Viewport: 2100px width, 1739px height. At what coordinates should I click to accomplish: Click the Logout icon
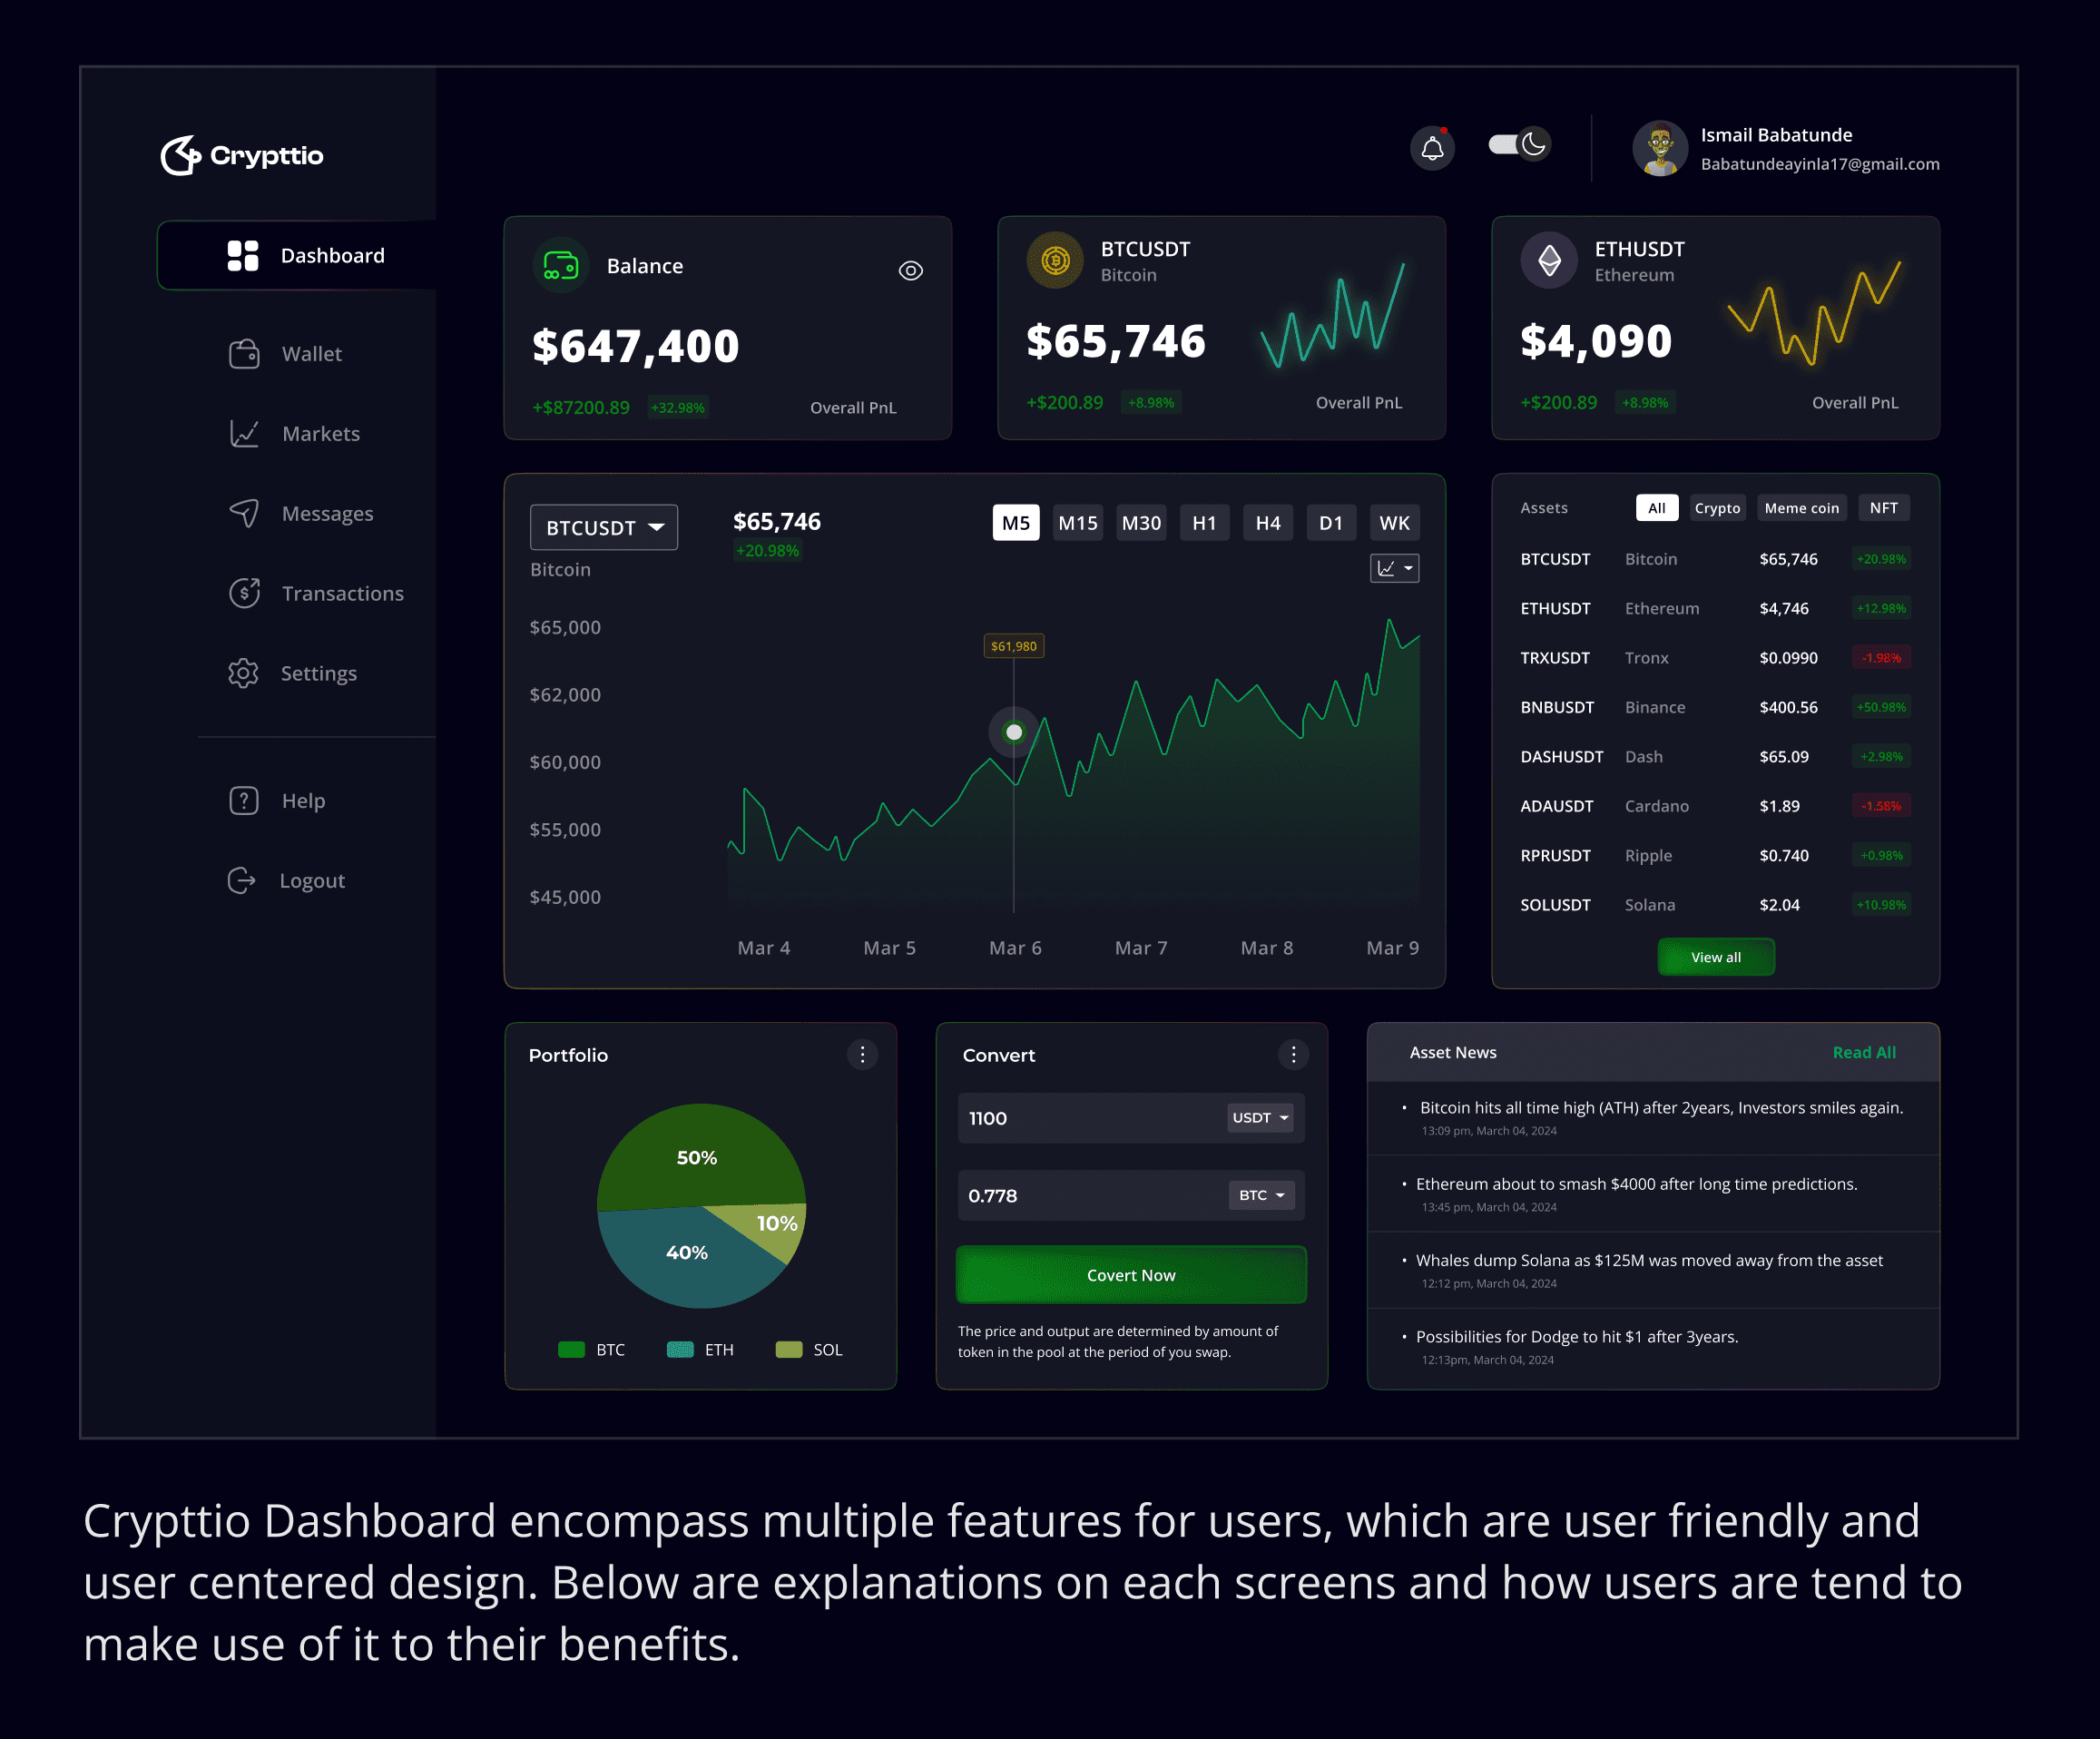242,880
